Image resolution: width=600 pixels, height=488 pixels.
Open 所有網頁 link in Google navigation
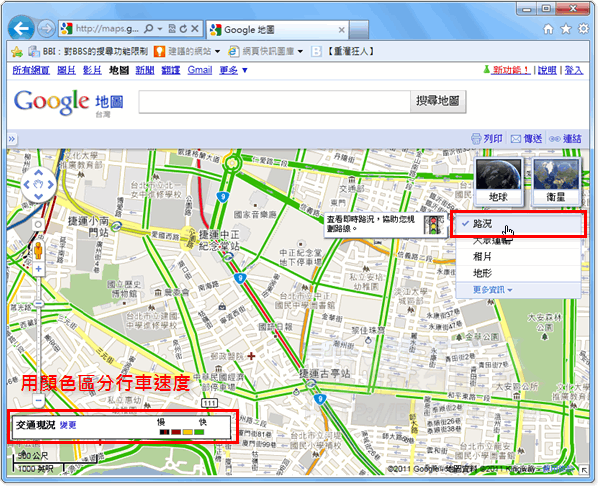(x=31, y=70)
